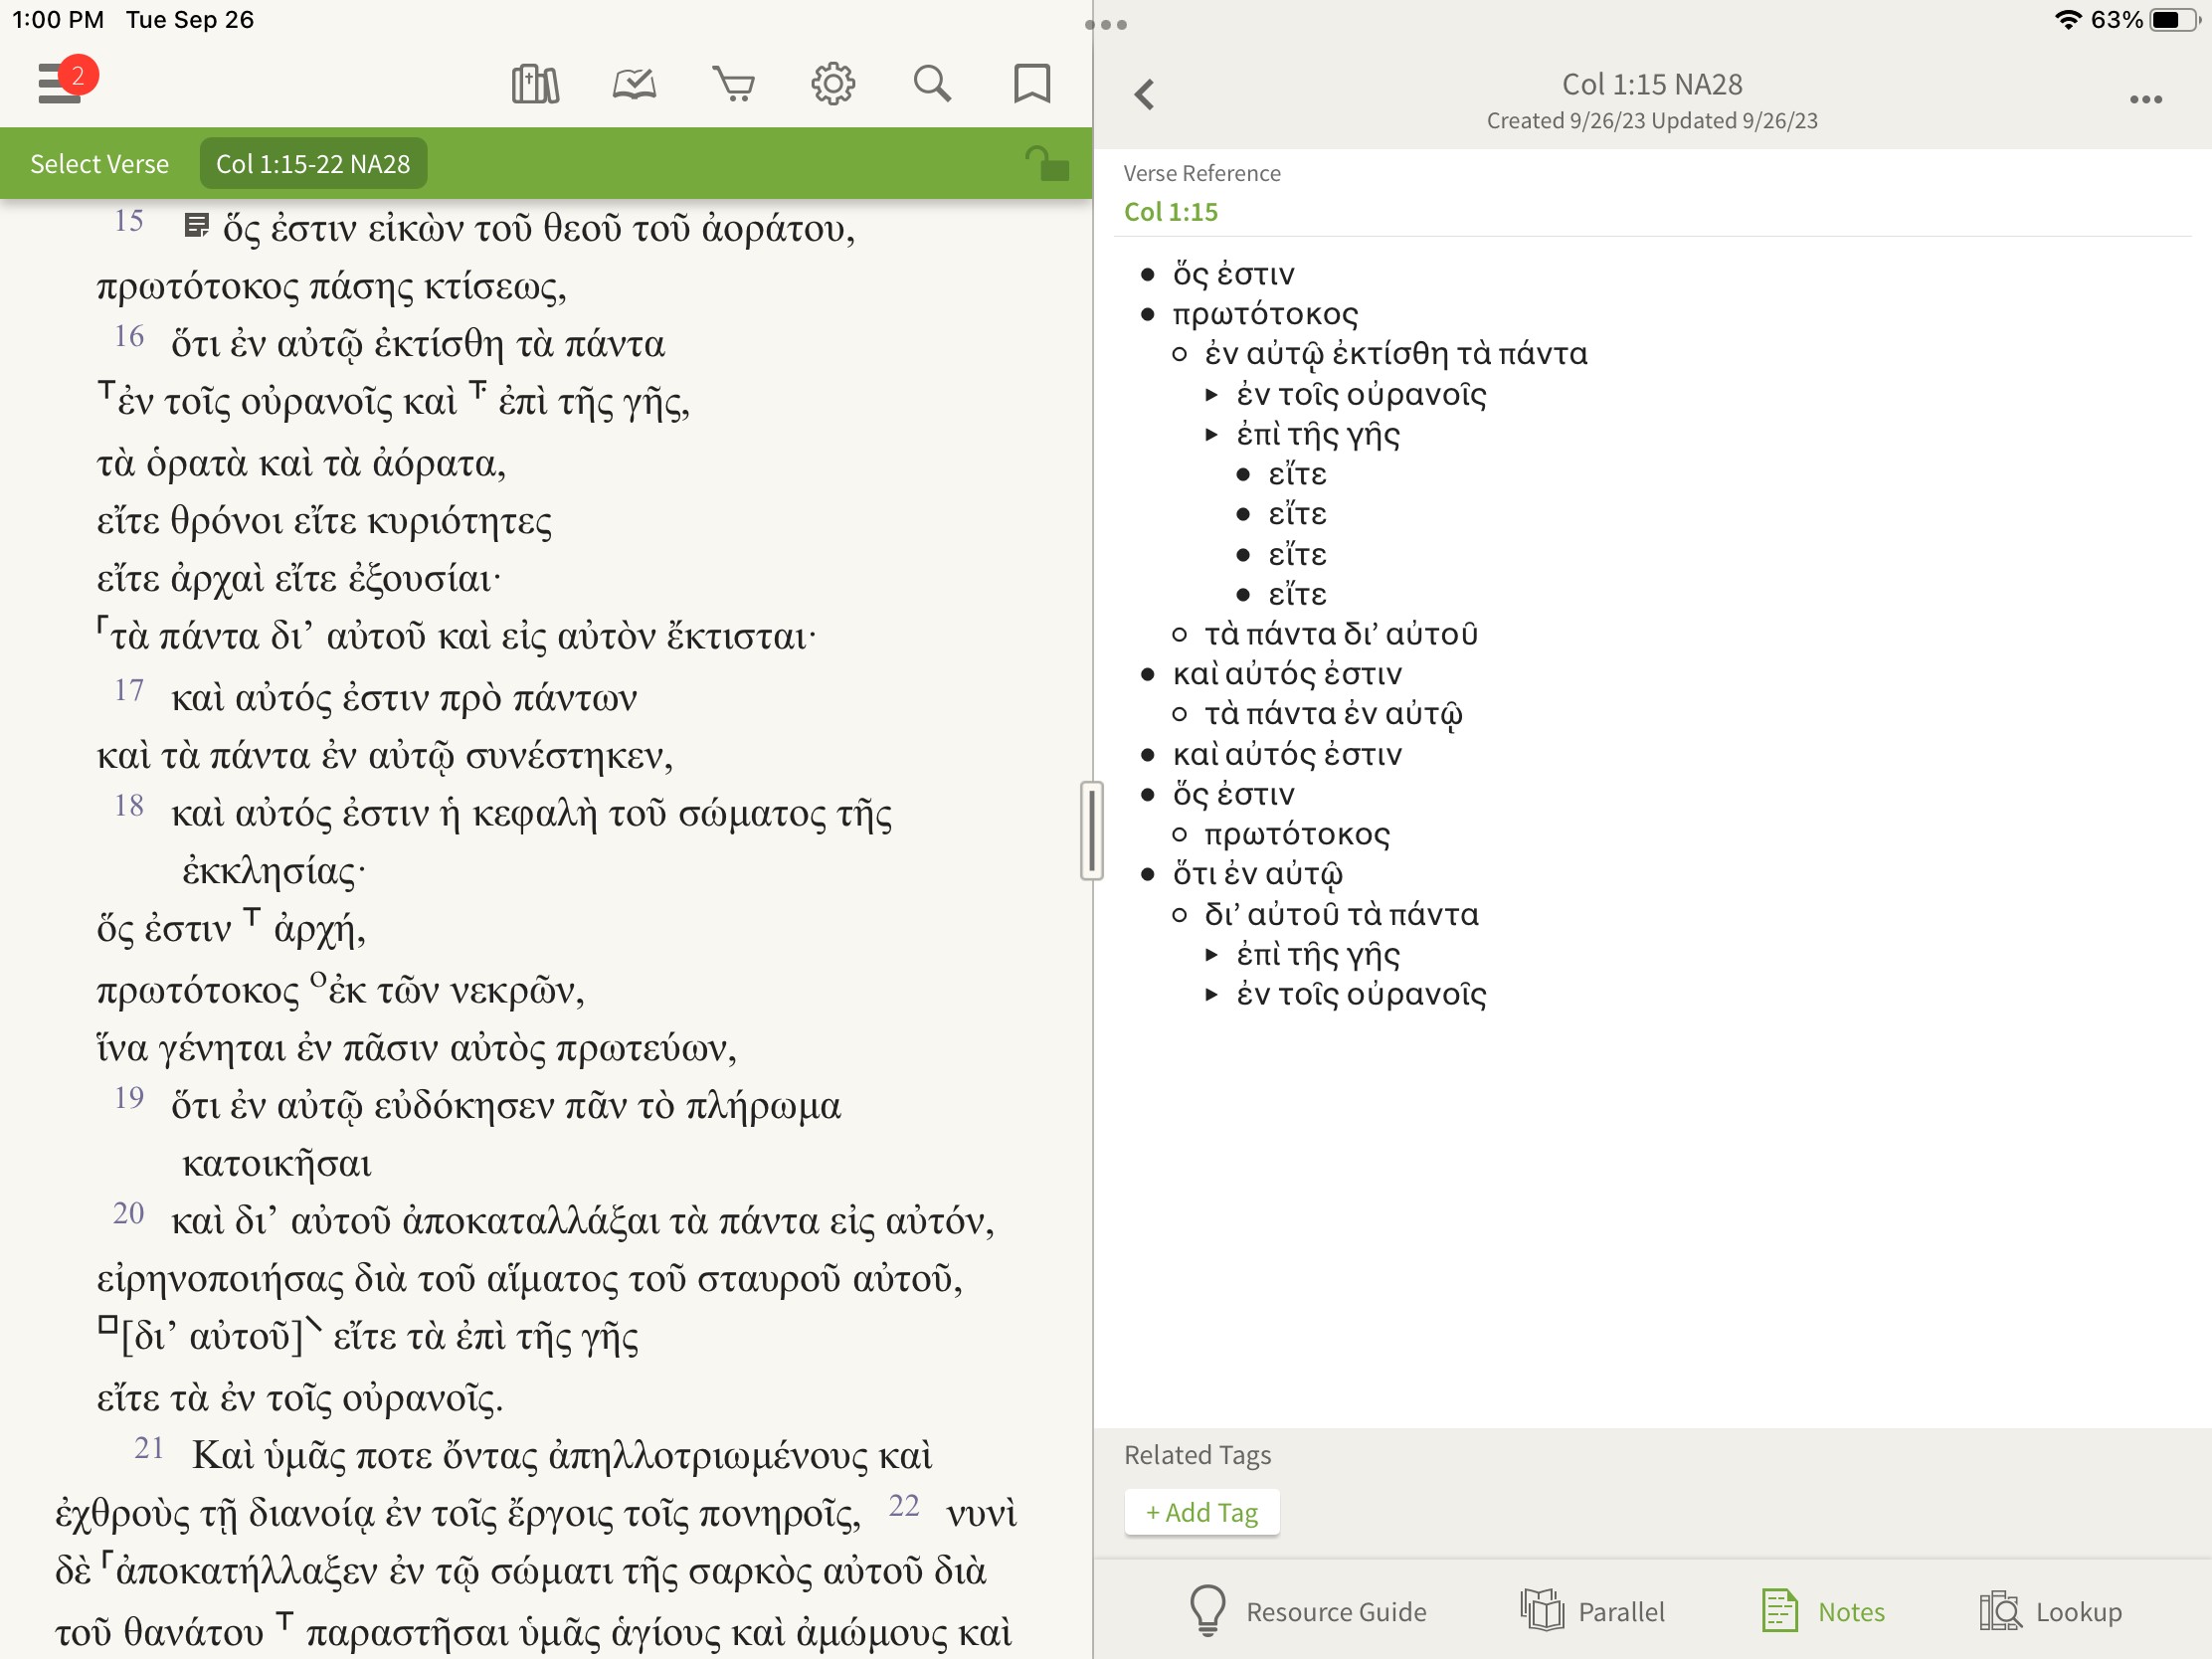Tap the note title Col 1:15 NA28
Viewport: 2212px width, 1659px height.
tap(1652, 84)
